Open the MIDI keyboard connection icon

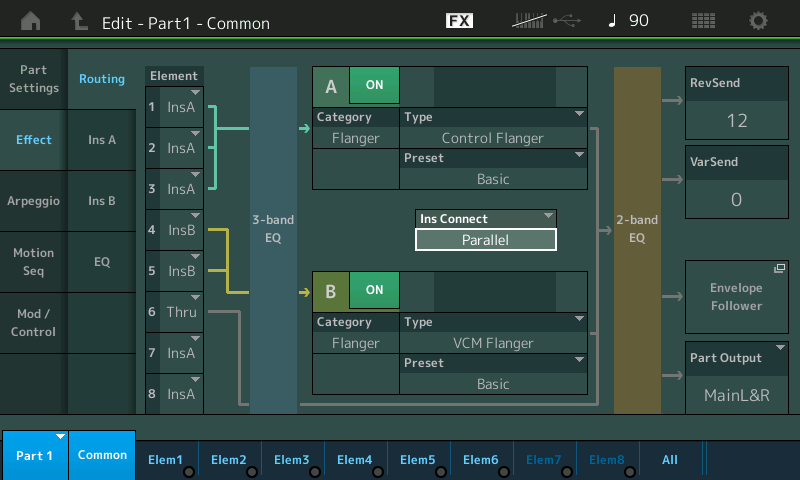(529, 20)
